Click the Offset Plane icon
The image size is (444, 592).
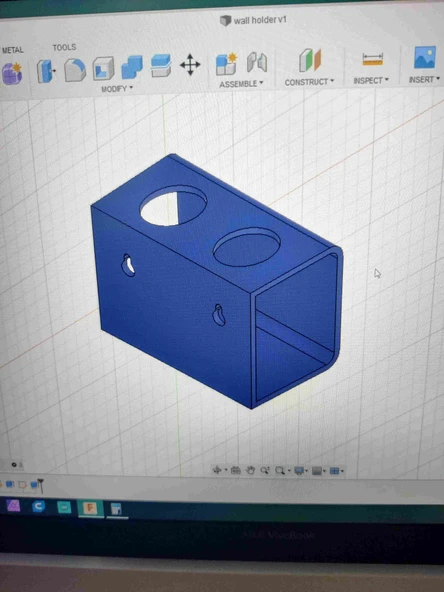[310, 60]
